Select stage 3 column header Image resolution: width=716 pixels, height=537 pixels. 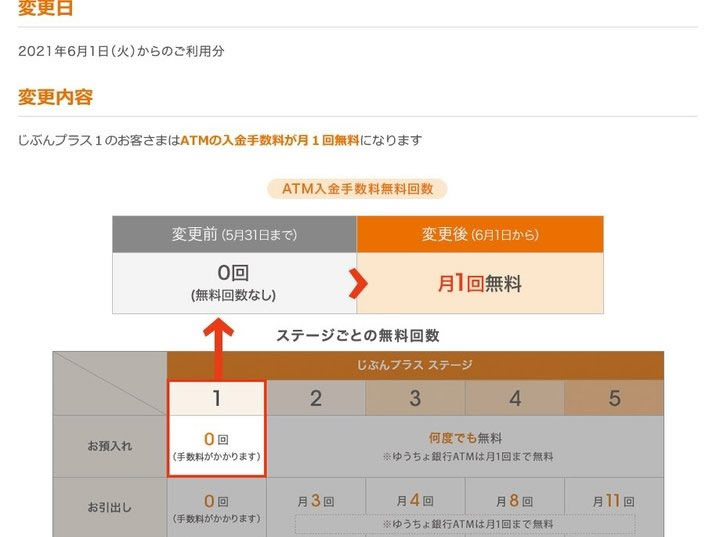(x=415, y=398)
